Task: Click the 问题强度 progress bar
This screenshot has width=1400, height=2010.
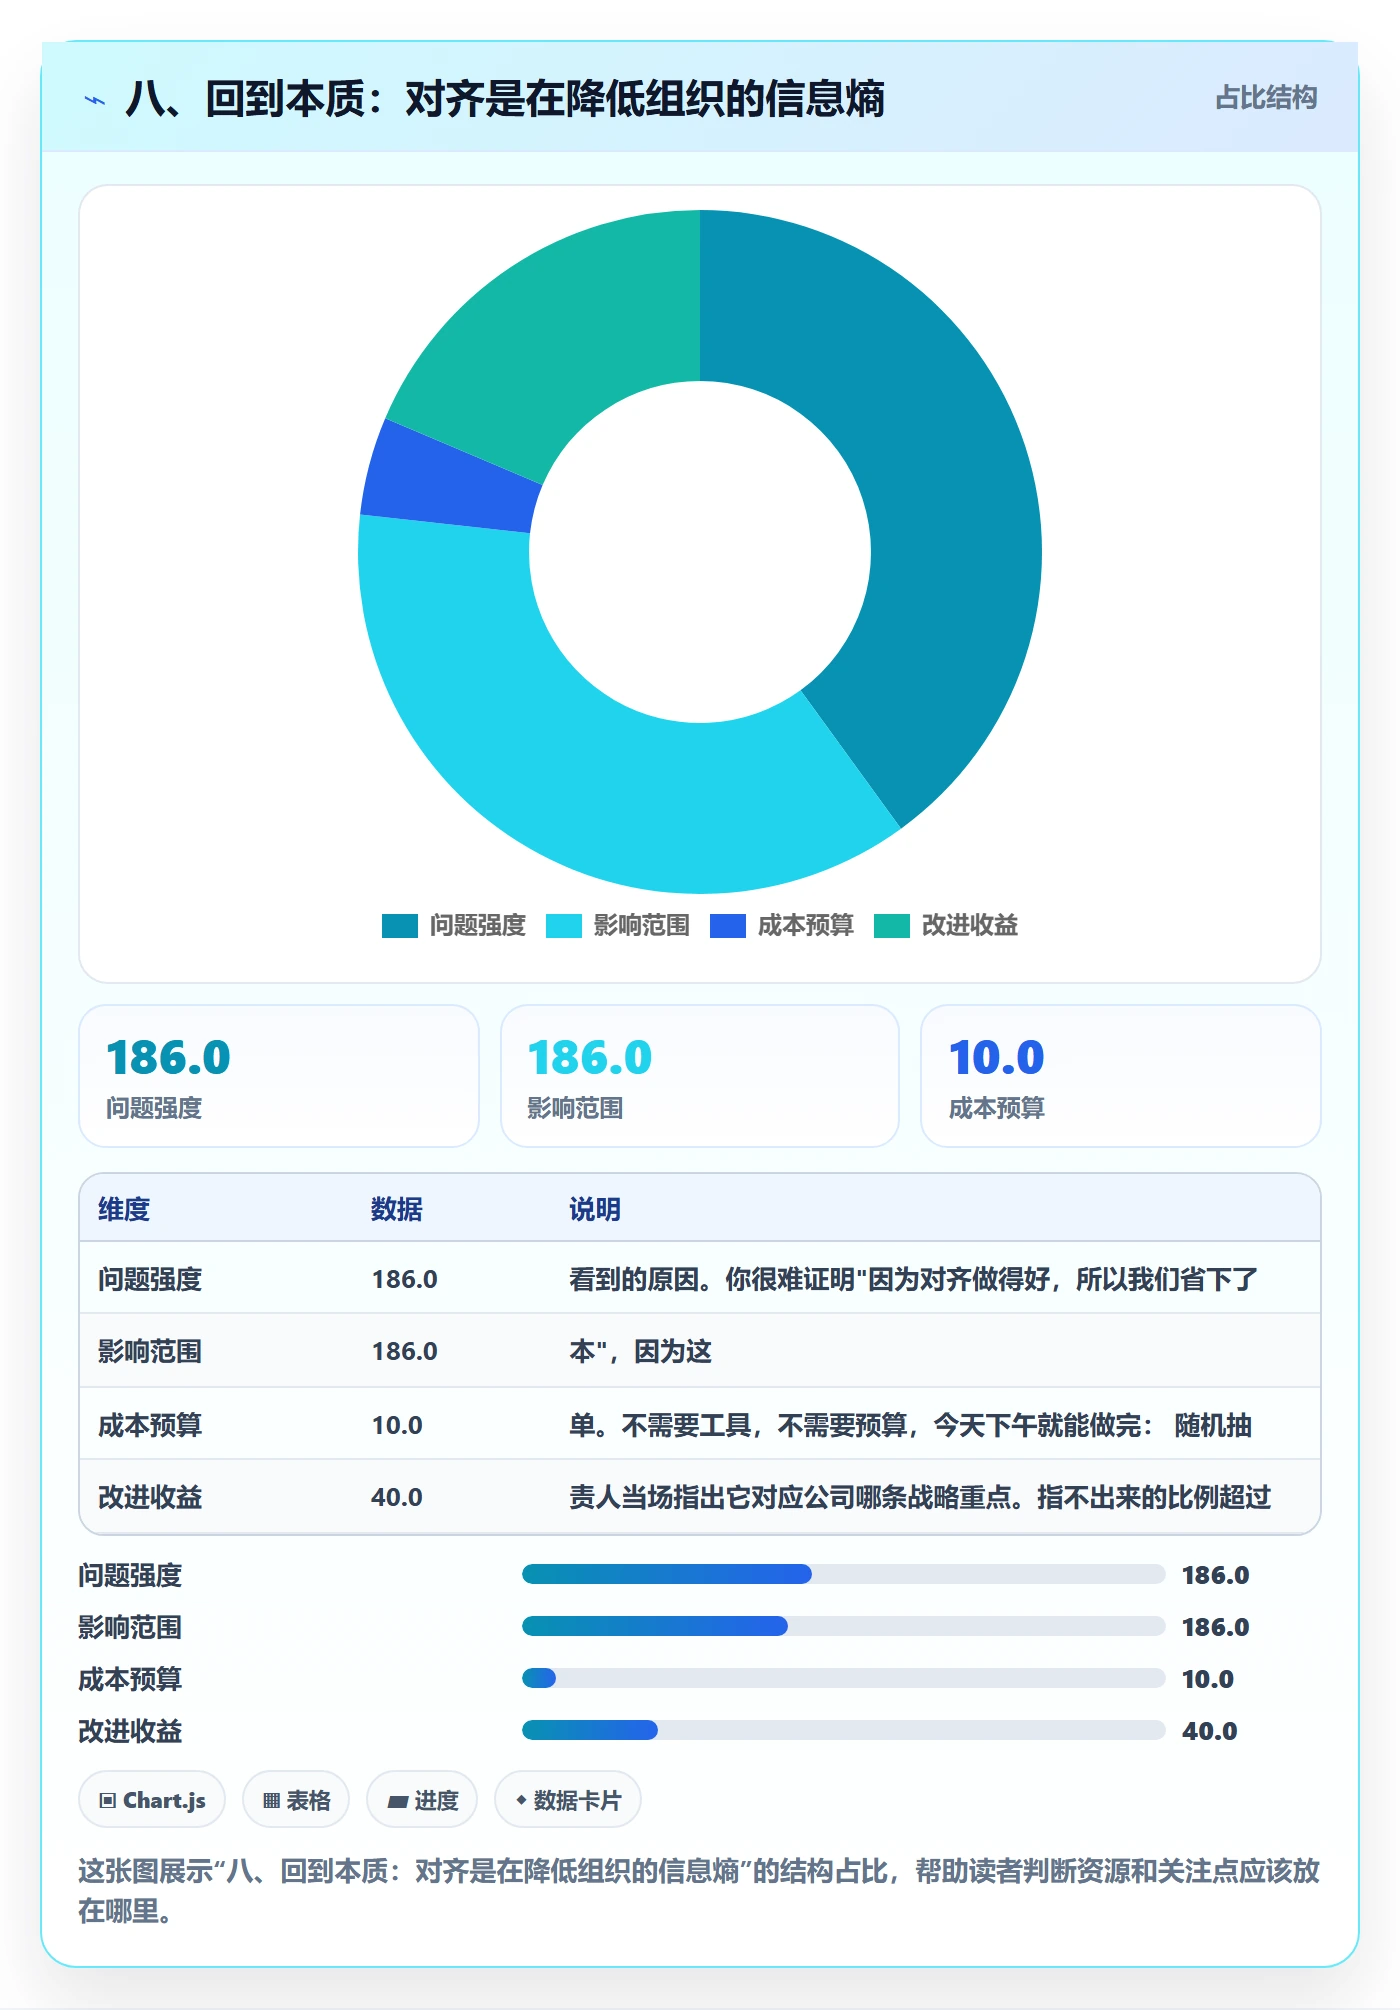Action: point(843,1574)
